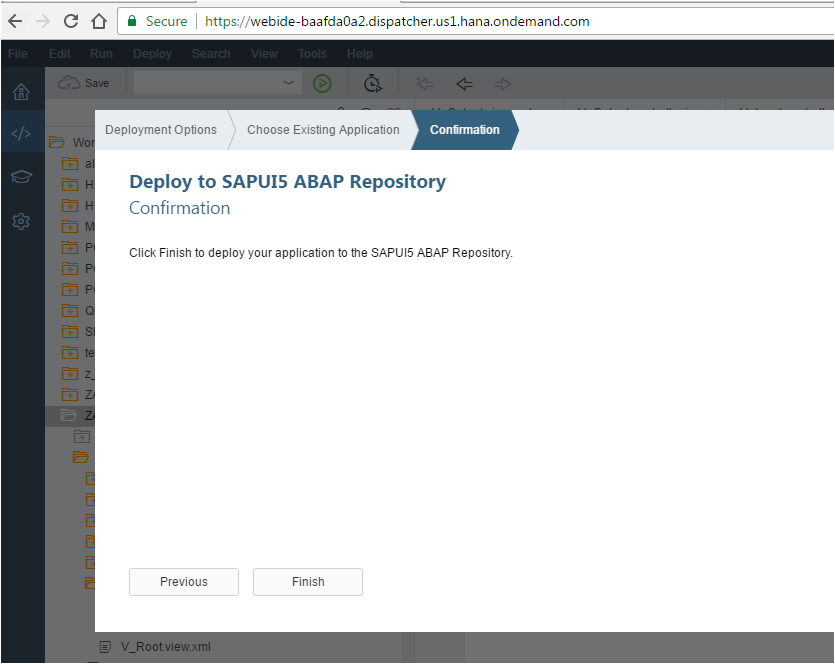835x664 pixels.
Task: Expand the folder starting with 'te'
Action: [x=70, y=353]
